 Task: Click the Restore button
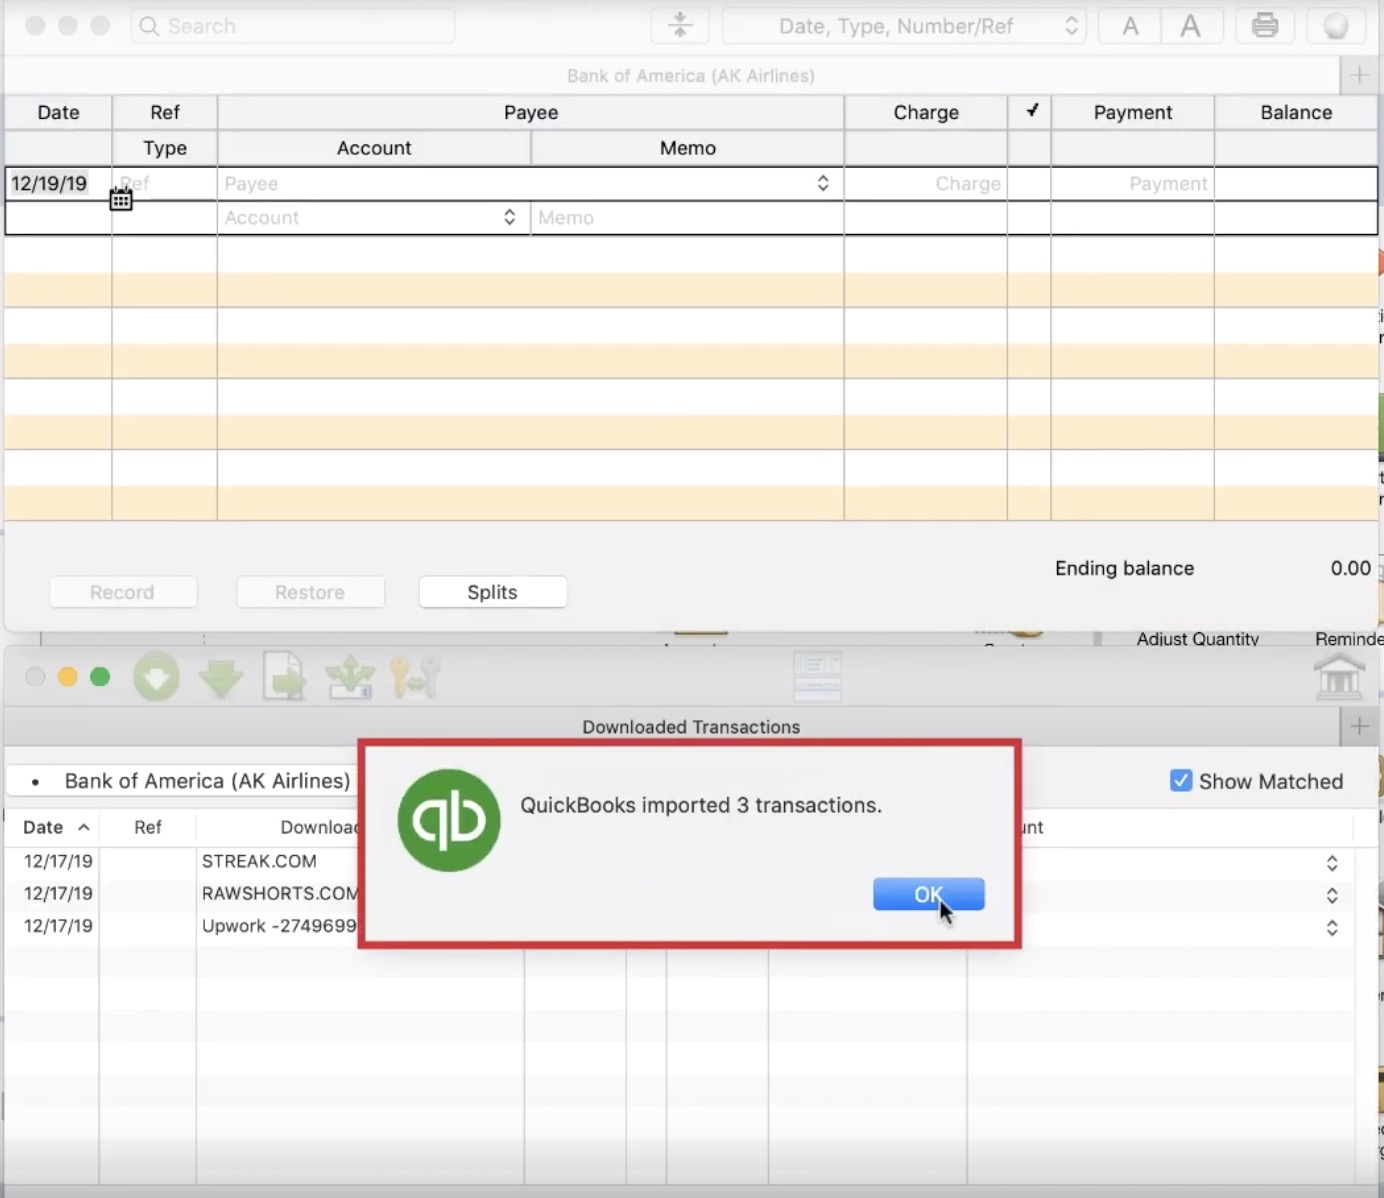pos(310,592)
